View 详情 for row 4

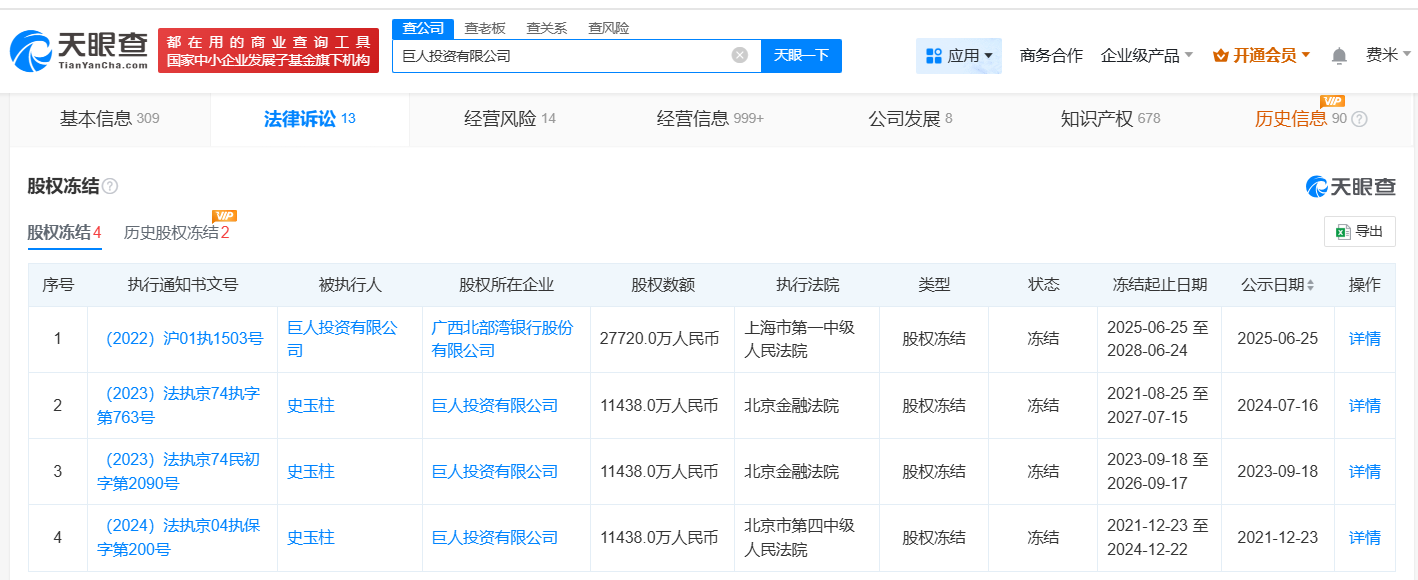1365,537
